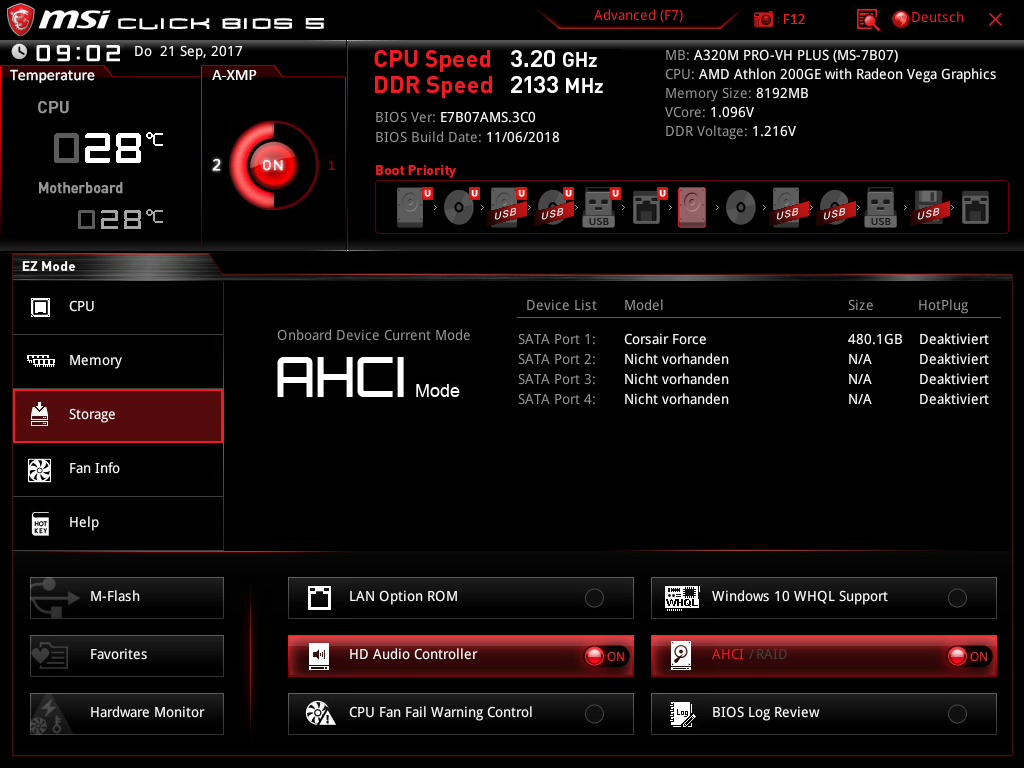Select the UEFI USB hard disk boot icon
The image size is (1024, 768).
(x=507, y=207)
